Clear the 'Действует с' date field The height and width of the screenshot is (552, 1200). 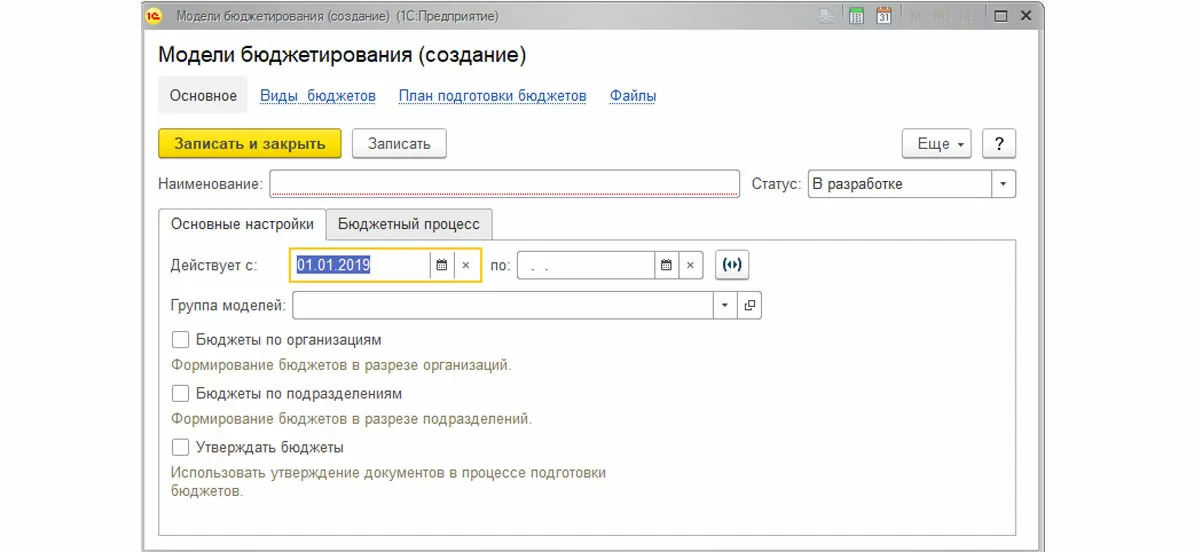click(x=466, y=266)
